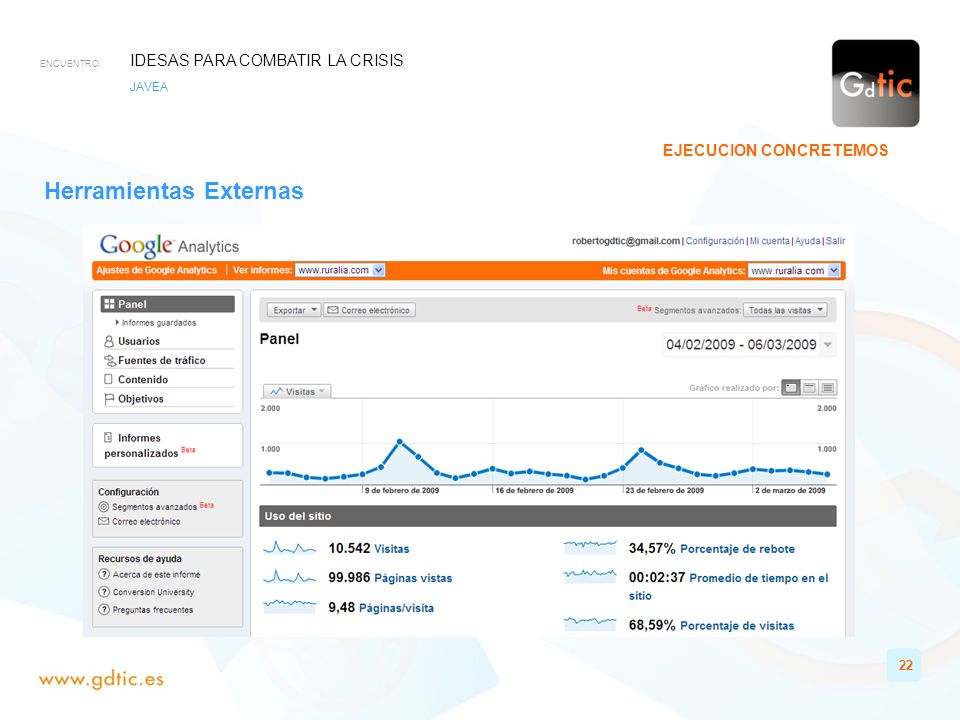
Task: Click the date range 04/02/2009 - 06/03/2009
Action: (741, 345)
